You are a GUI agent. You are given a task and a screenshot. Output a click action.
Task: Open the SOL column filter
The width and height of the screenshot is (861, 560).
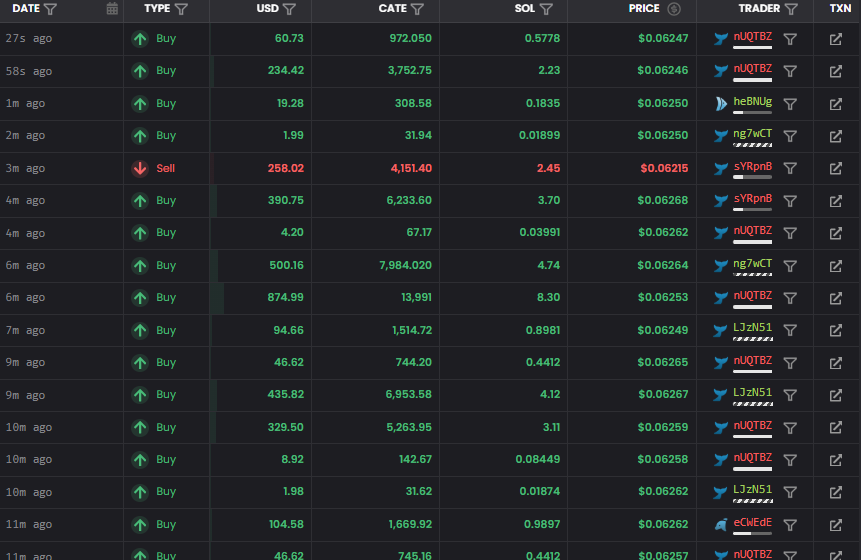pos(546,9)
